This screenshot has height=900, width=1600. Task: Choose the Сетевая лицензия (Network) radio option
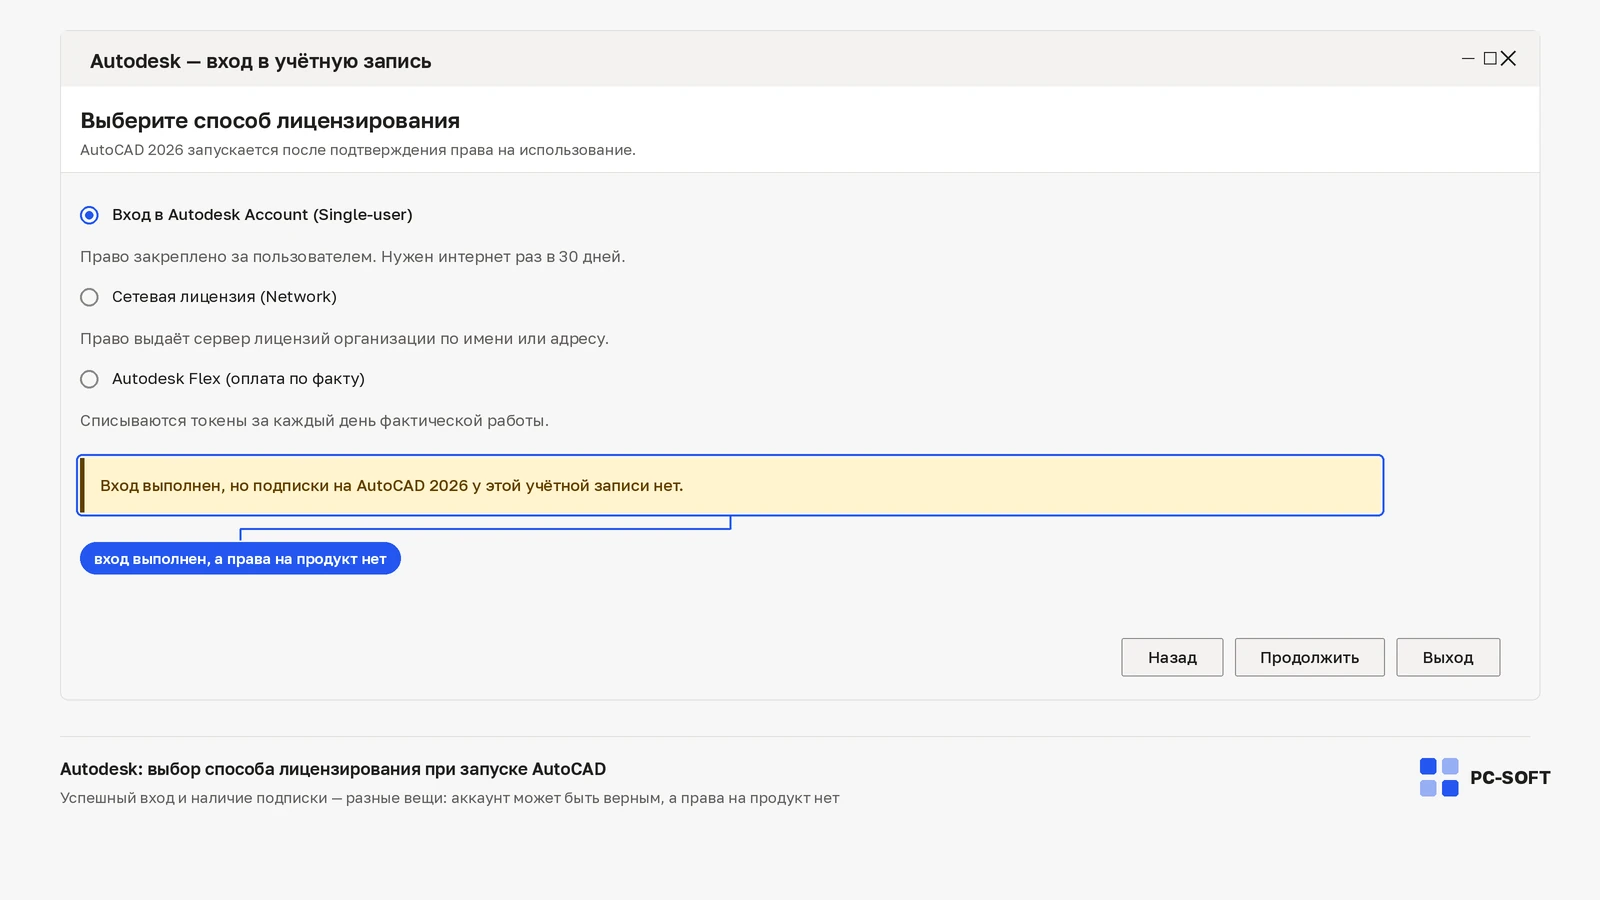pyautogui.click(x=89, y=297)
